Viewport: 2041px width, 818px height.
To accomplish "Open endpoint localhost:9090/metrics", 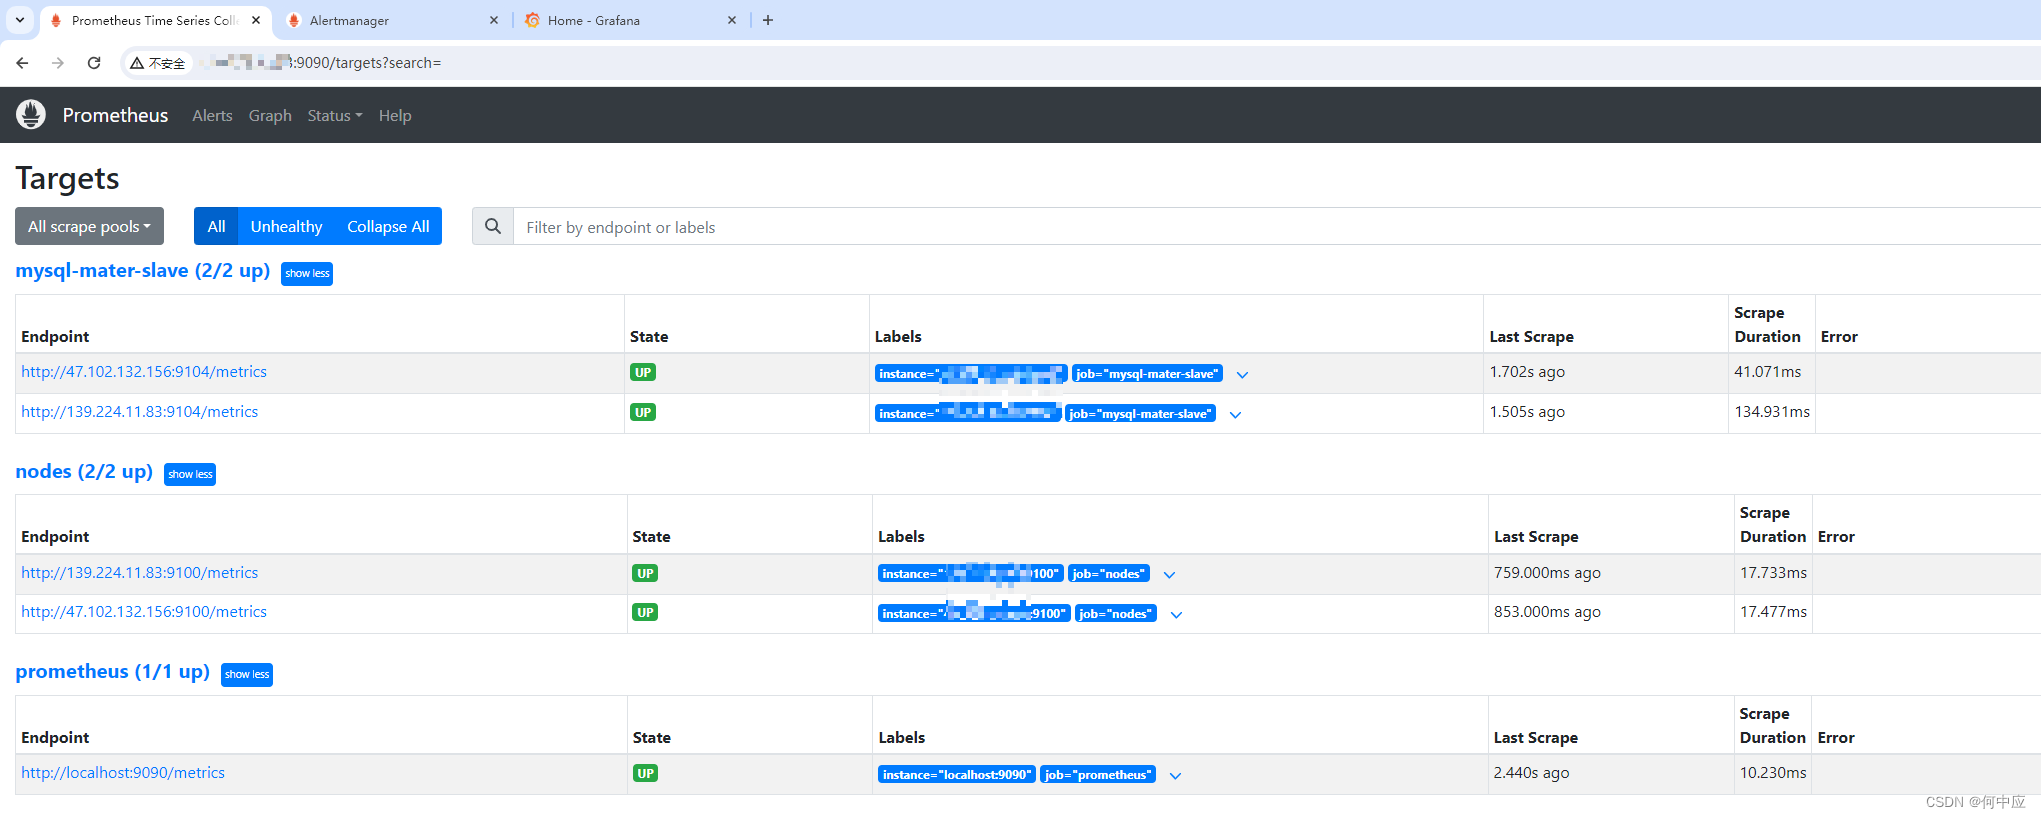I will point(123,773).
